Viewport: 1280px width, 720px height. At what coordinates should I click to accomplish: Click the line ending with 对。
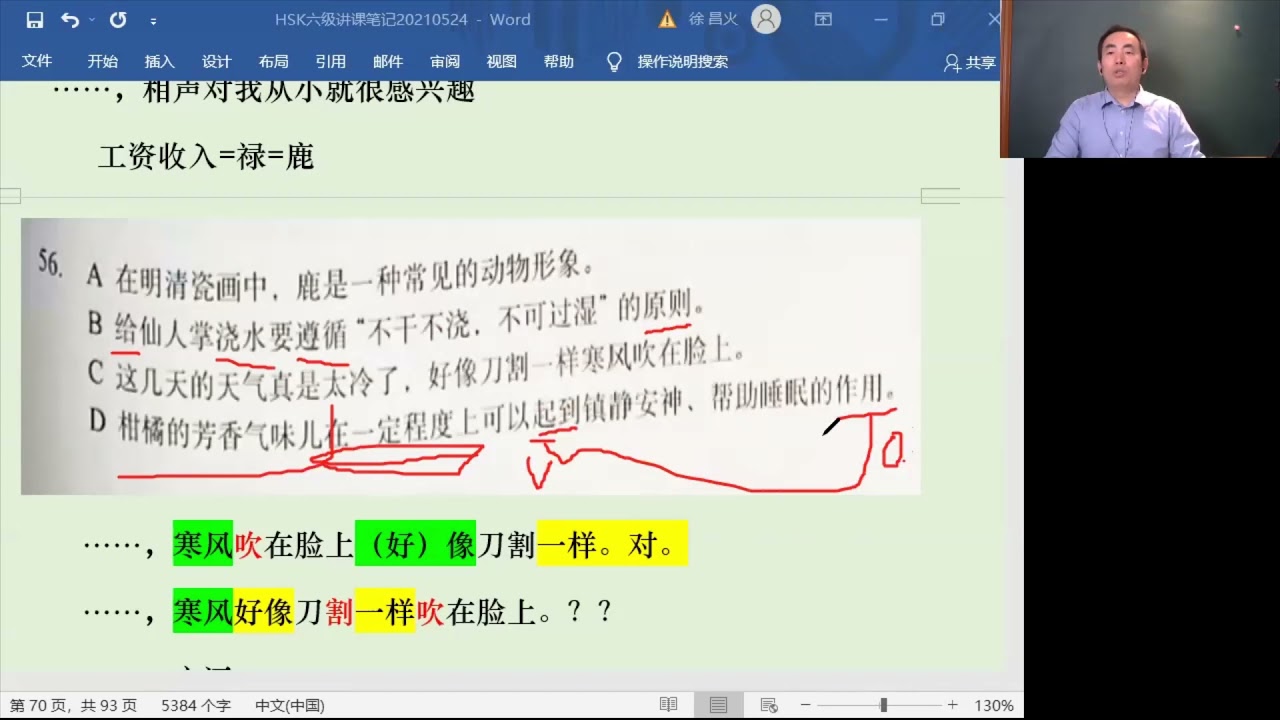click(x=385, y=546)
